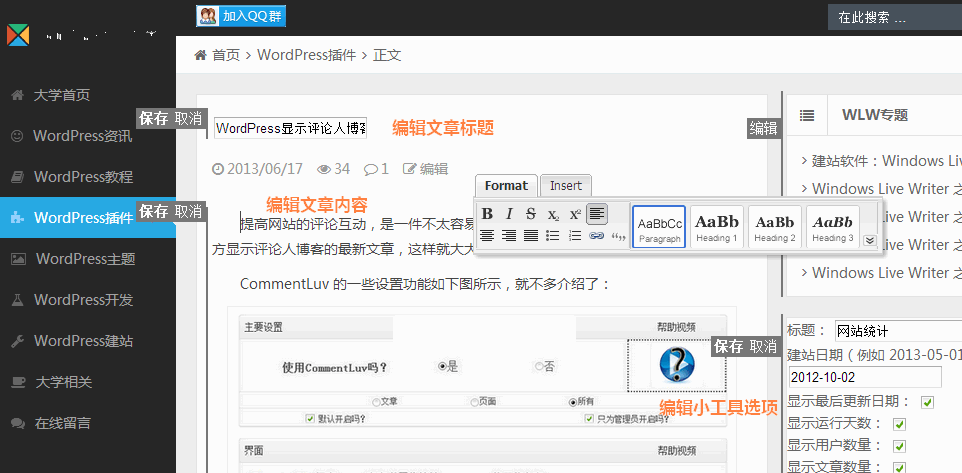Image resolution: width=962 pixels, height=473 pixels.
Task: Toggle bold formatting in the Format toolbar
Action: click(x=487, y=214)
